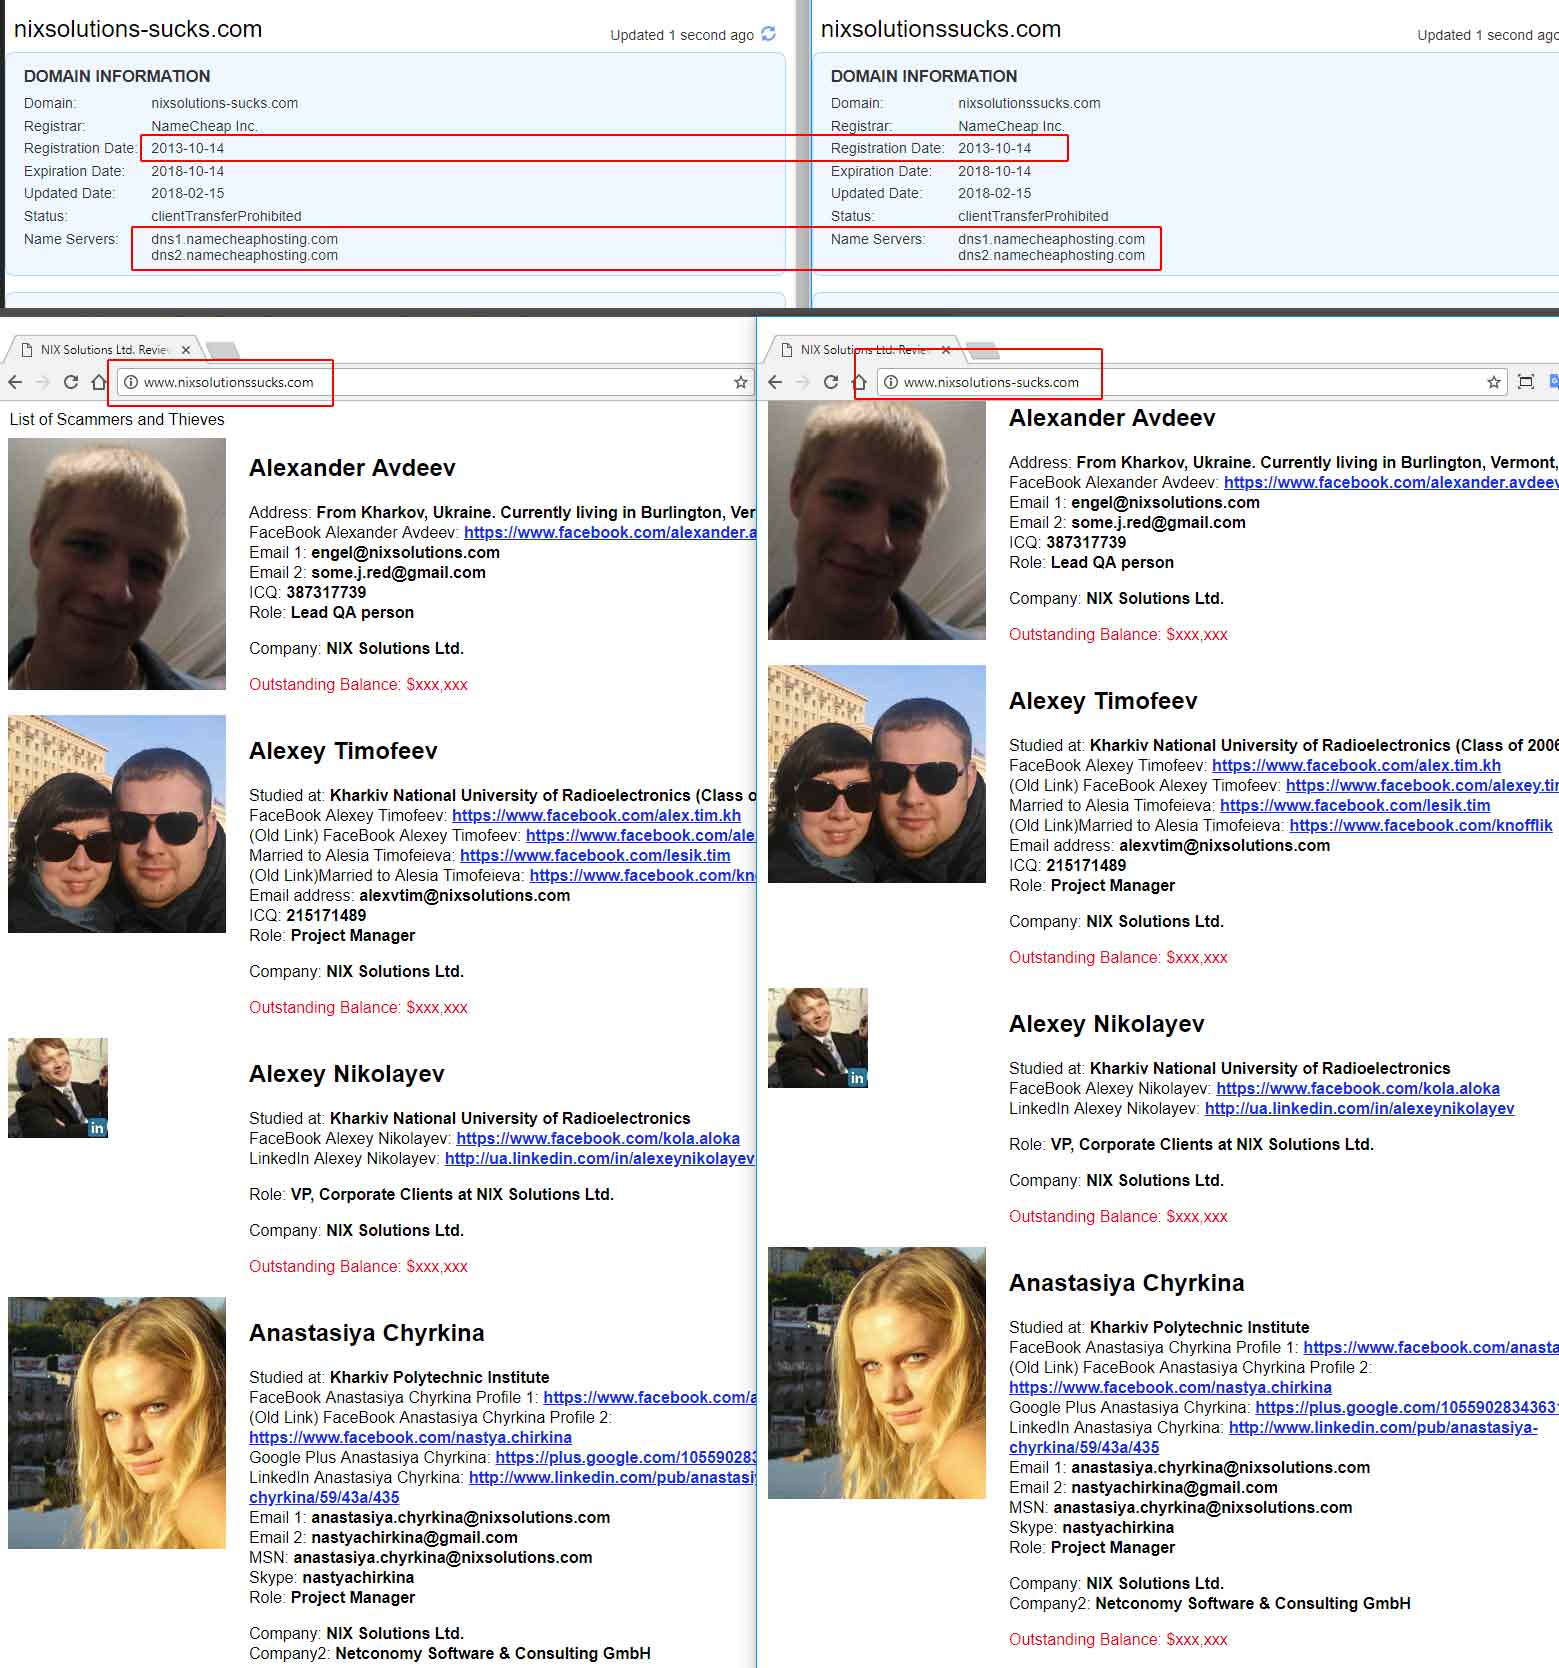Select the left browser NIX Solutions Ltd. Review tab
1559x1668 pixels.
point(105,350)
